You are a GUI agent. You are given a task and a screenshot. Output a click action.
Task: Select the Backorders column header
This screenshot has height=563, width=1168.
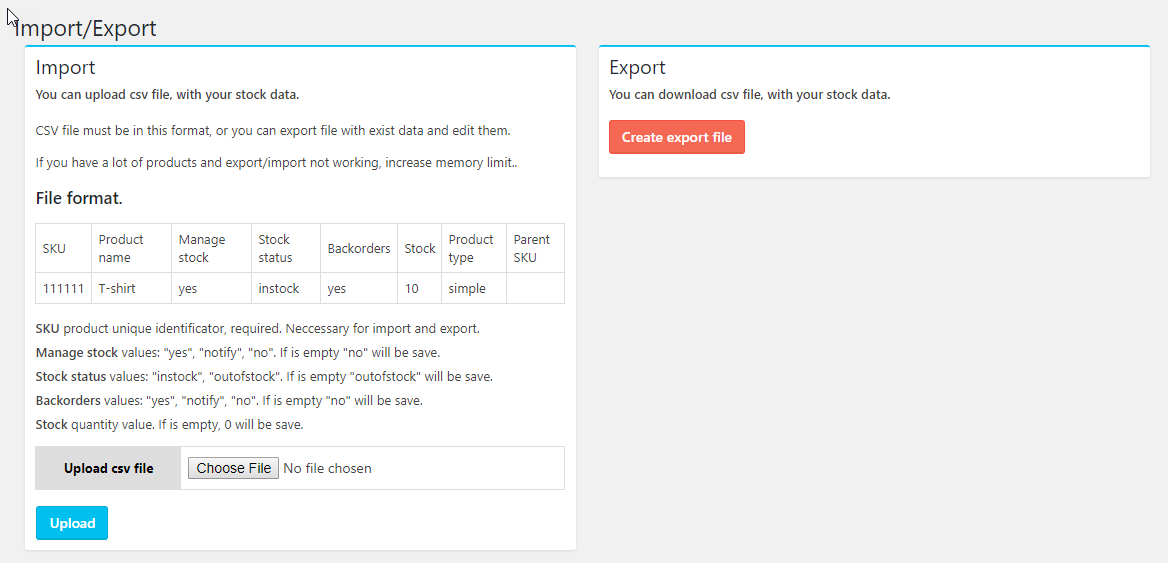point(358,248)
